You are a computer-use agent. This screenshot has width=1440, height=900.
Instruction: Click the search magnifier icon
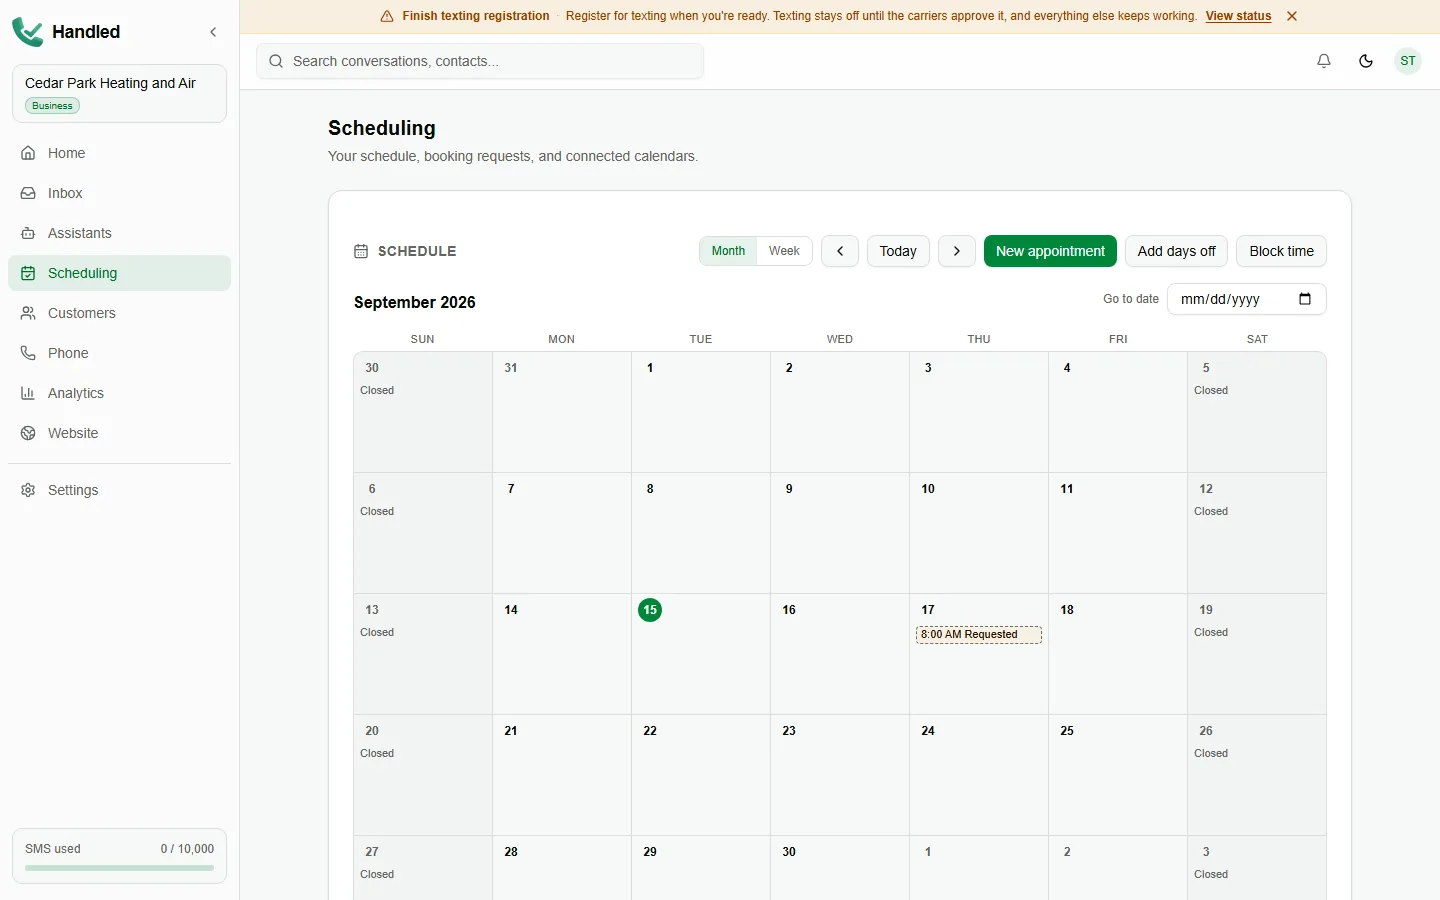tap(276, 61)
